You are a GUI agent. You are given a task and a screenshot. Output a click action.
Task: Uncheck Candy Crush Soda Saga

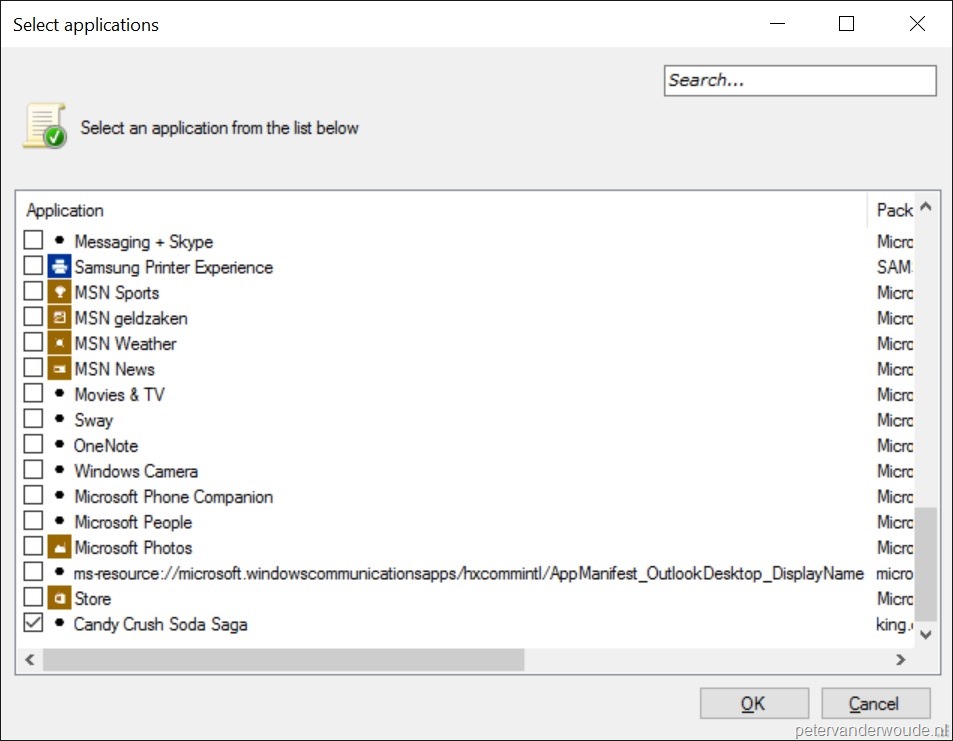coord(33,623)
